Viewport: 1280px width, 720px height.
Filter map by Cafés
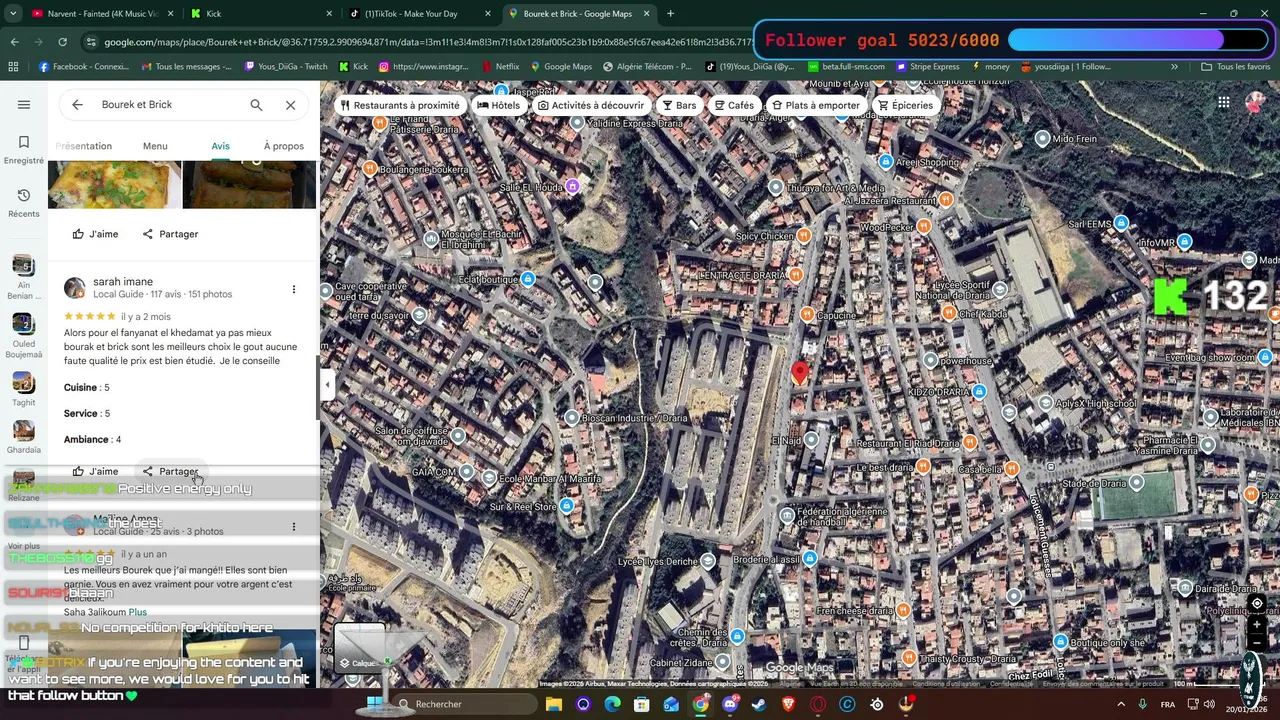pos(733,105)
